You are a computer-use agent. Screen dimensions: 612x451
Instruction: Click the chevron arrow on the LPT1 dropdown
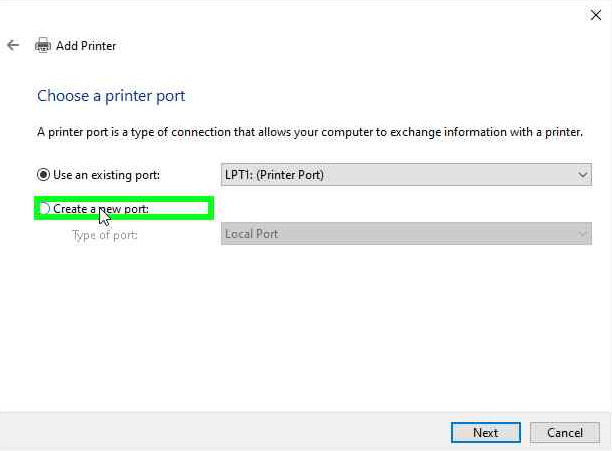pos(583,175)
